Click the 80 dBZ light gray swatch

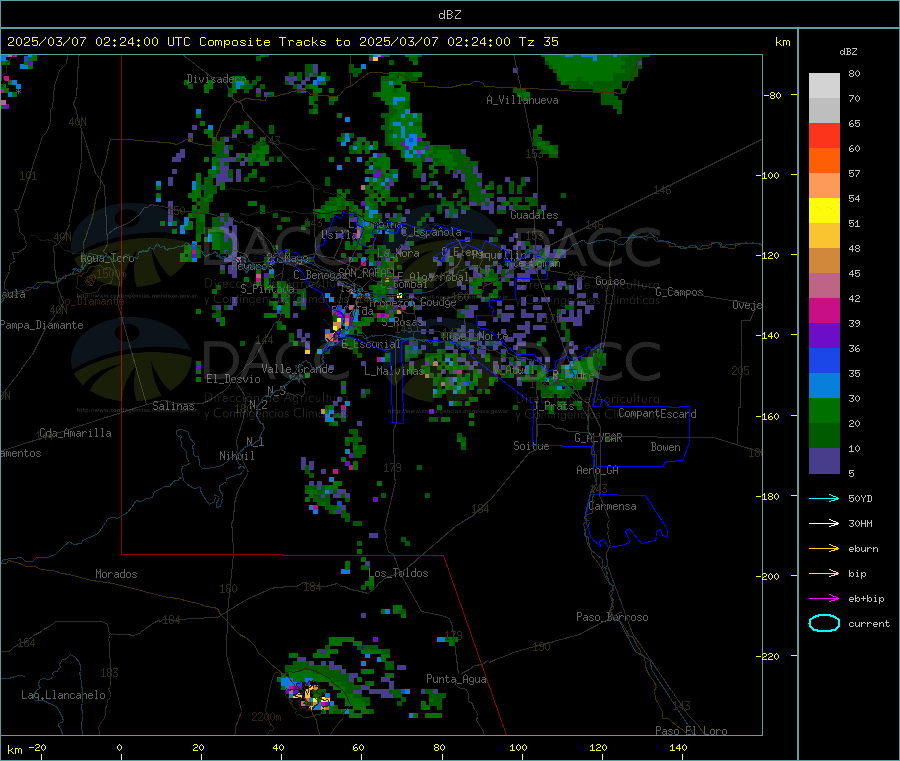coord(824,86)
